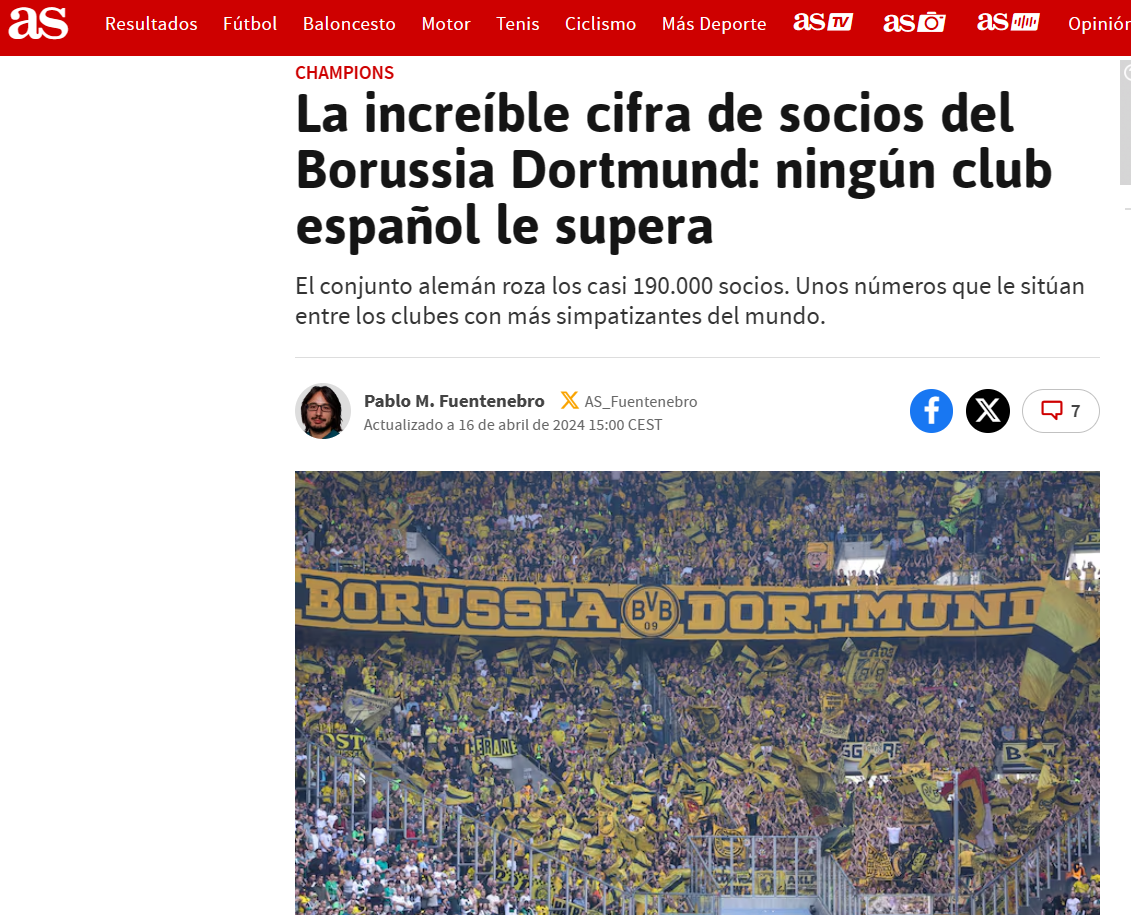Screen dimensions: 1131x915
Task: Open the comments bubble showing 7
Action: 1060,411
